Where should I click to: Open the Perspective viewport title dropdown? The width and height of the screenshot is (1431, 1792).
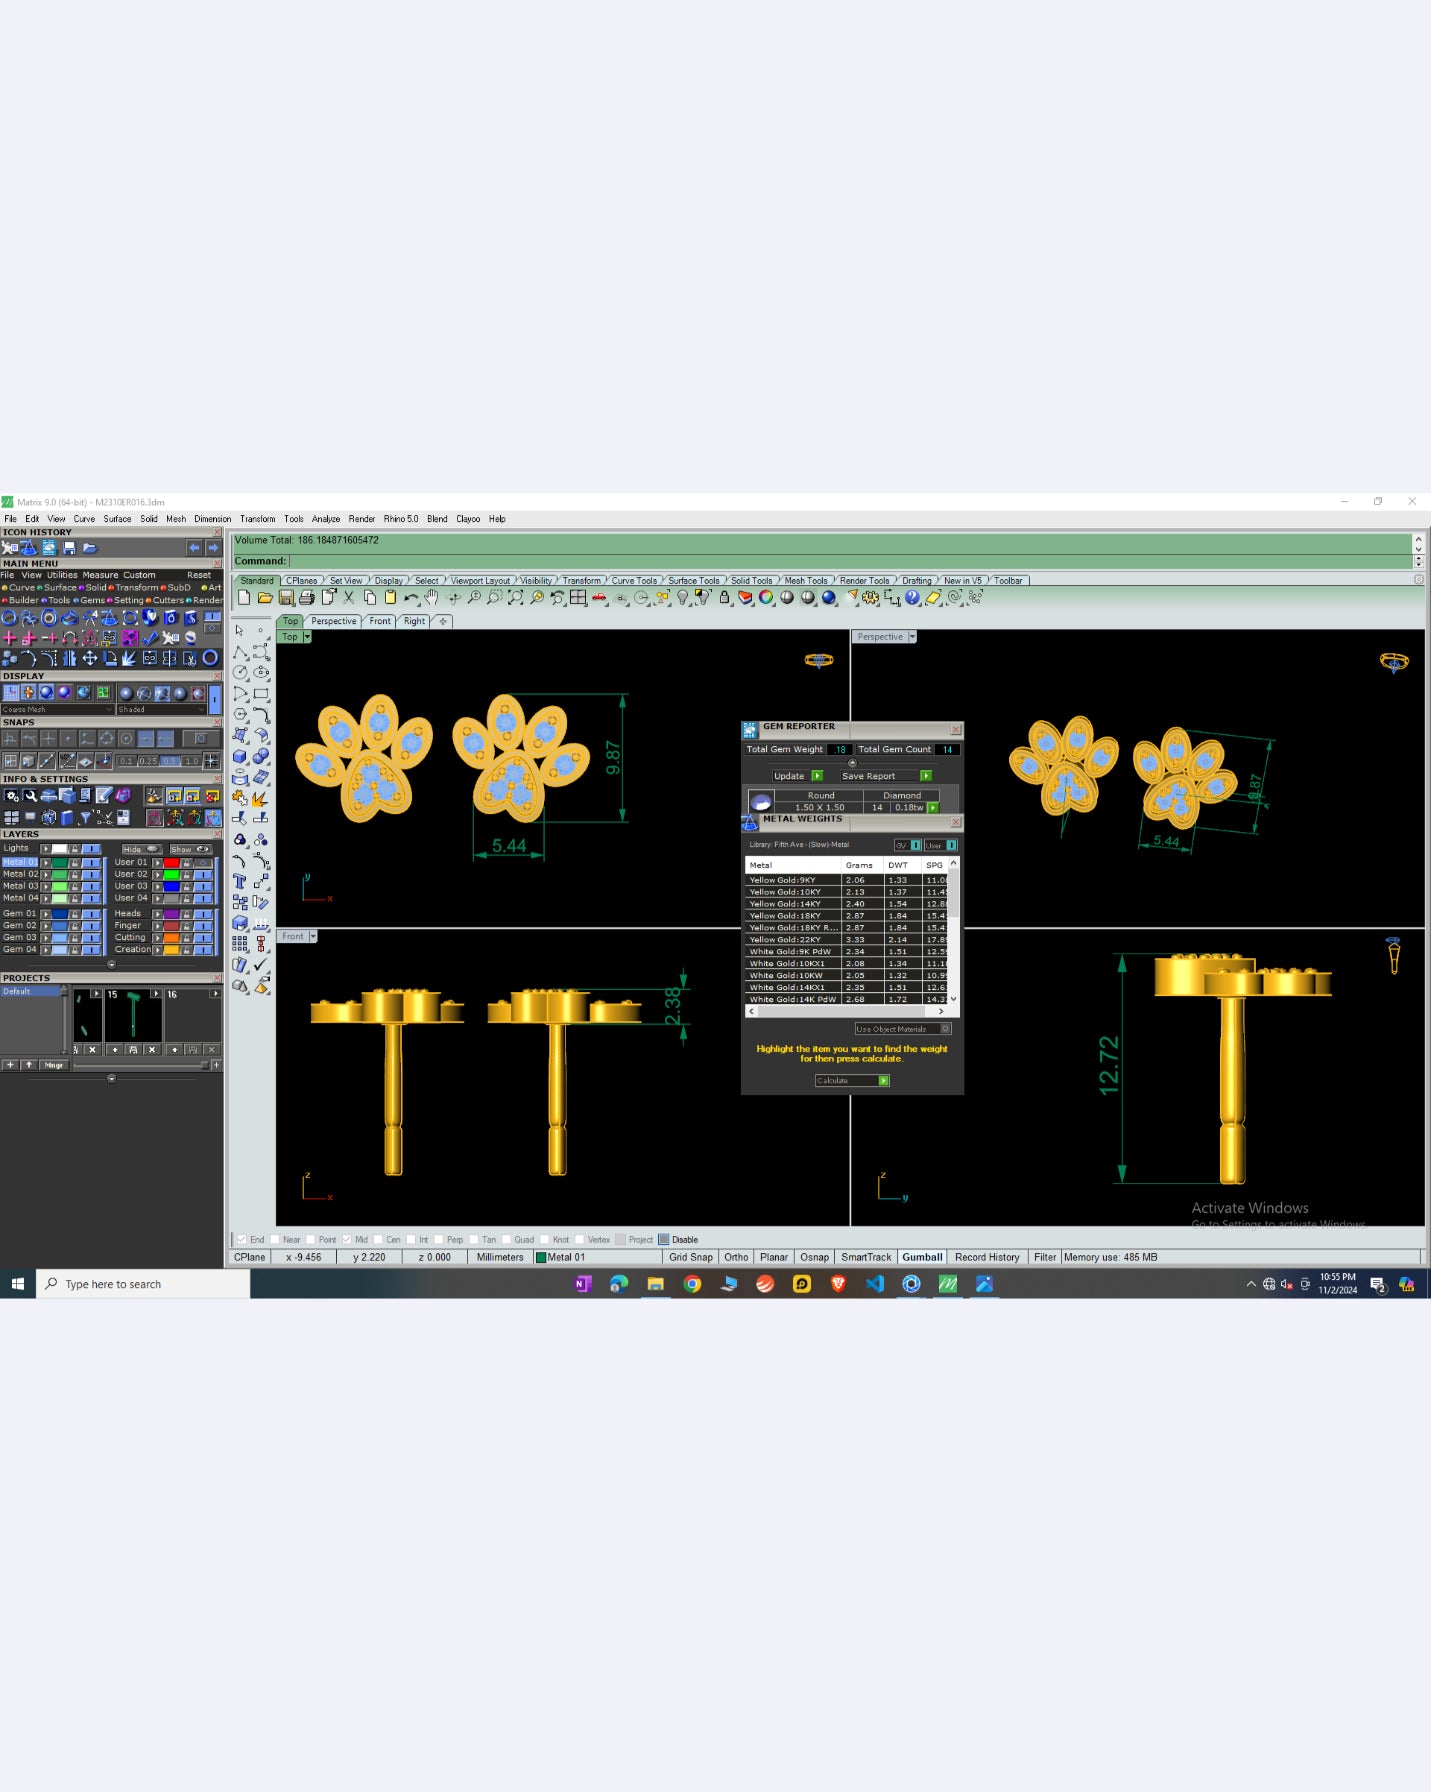[912, 637]
